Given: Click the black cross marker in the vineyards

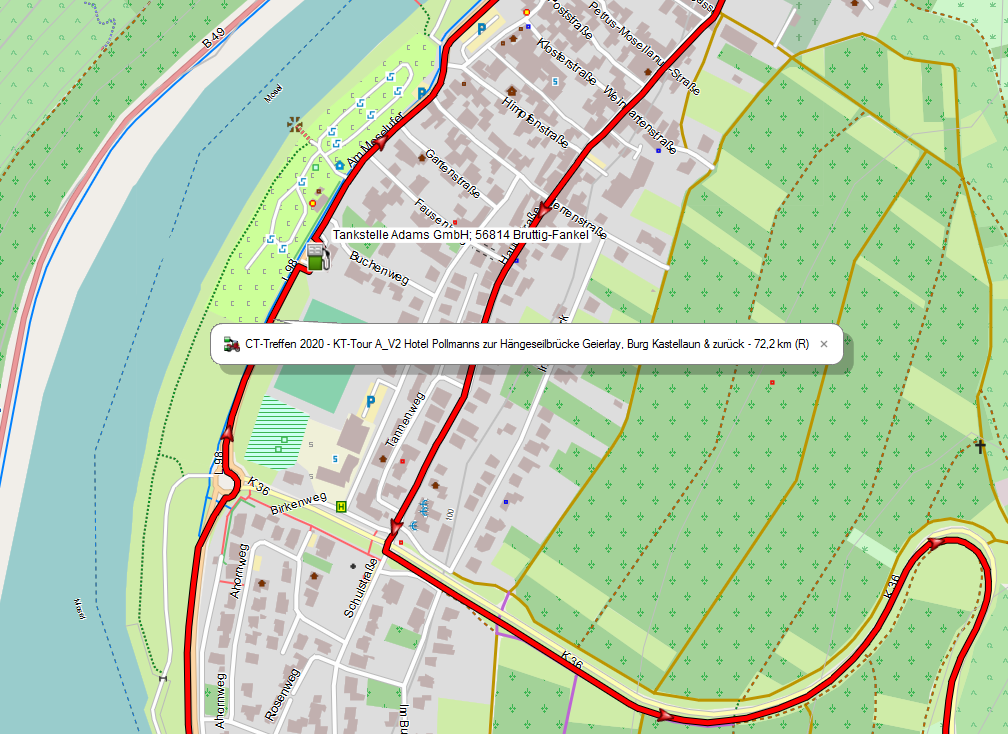Looking at the screenshot, I should (980, 445).
